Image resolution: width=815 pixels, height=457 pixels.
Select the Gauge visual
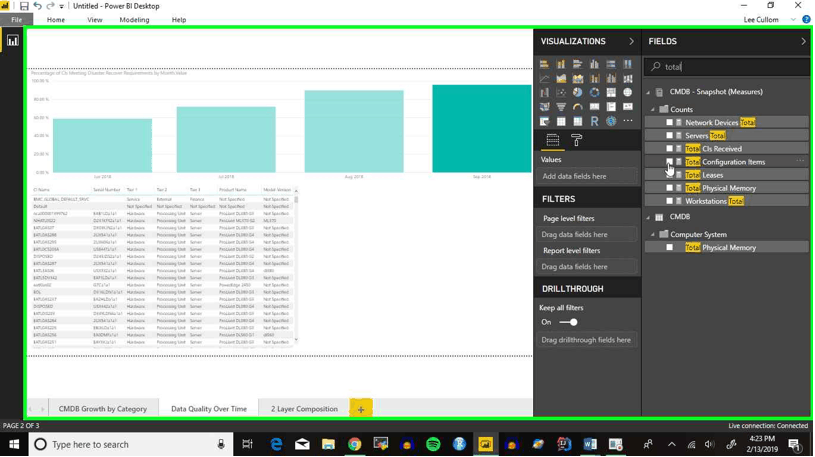click(577, 107)
